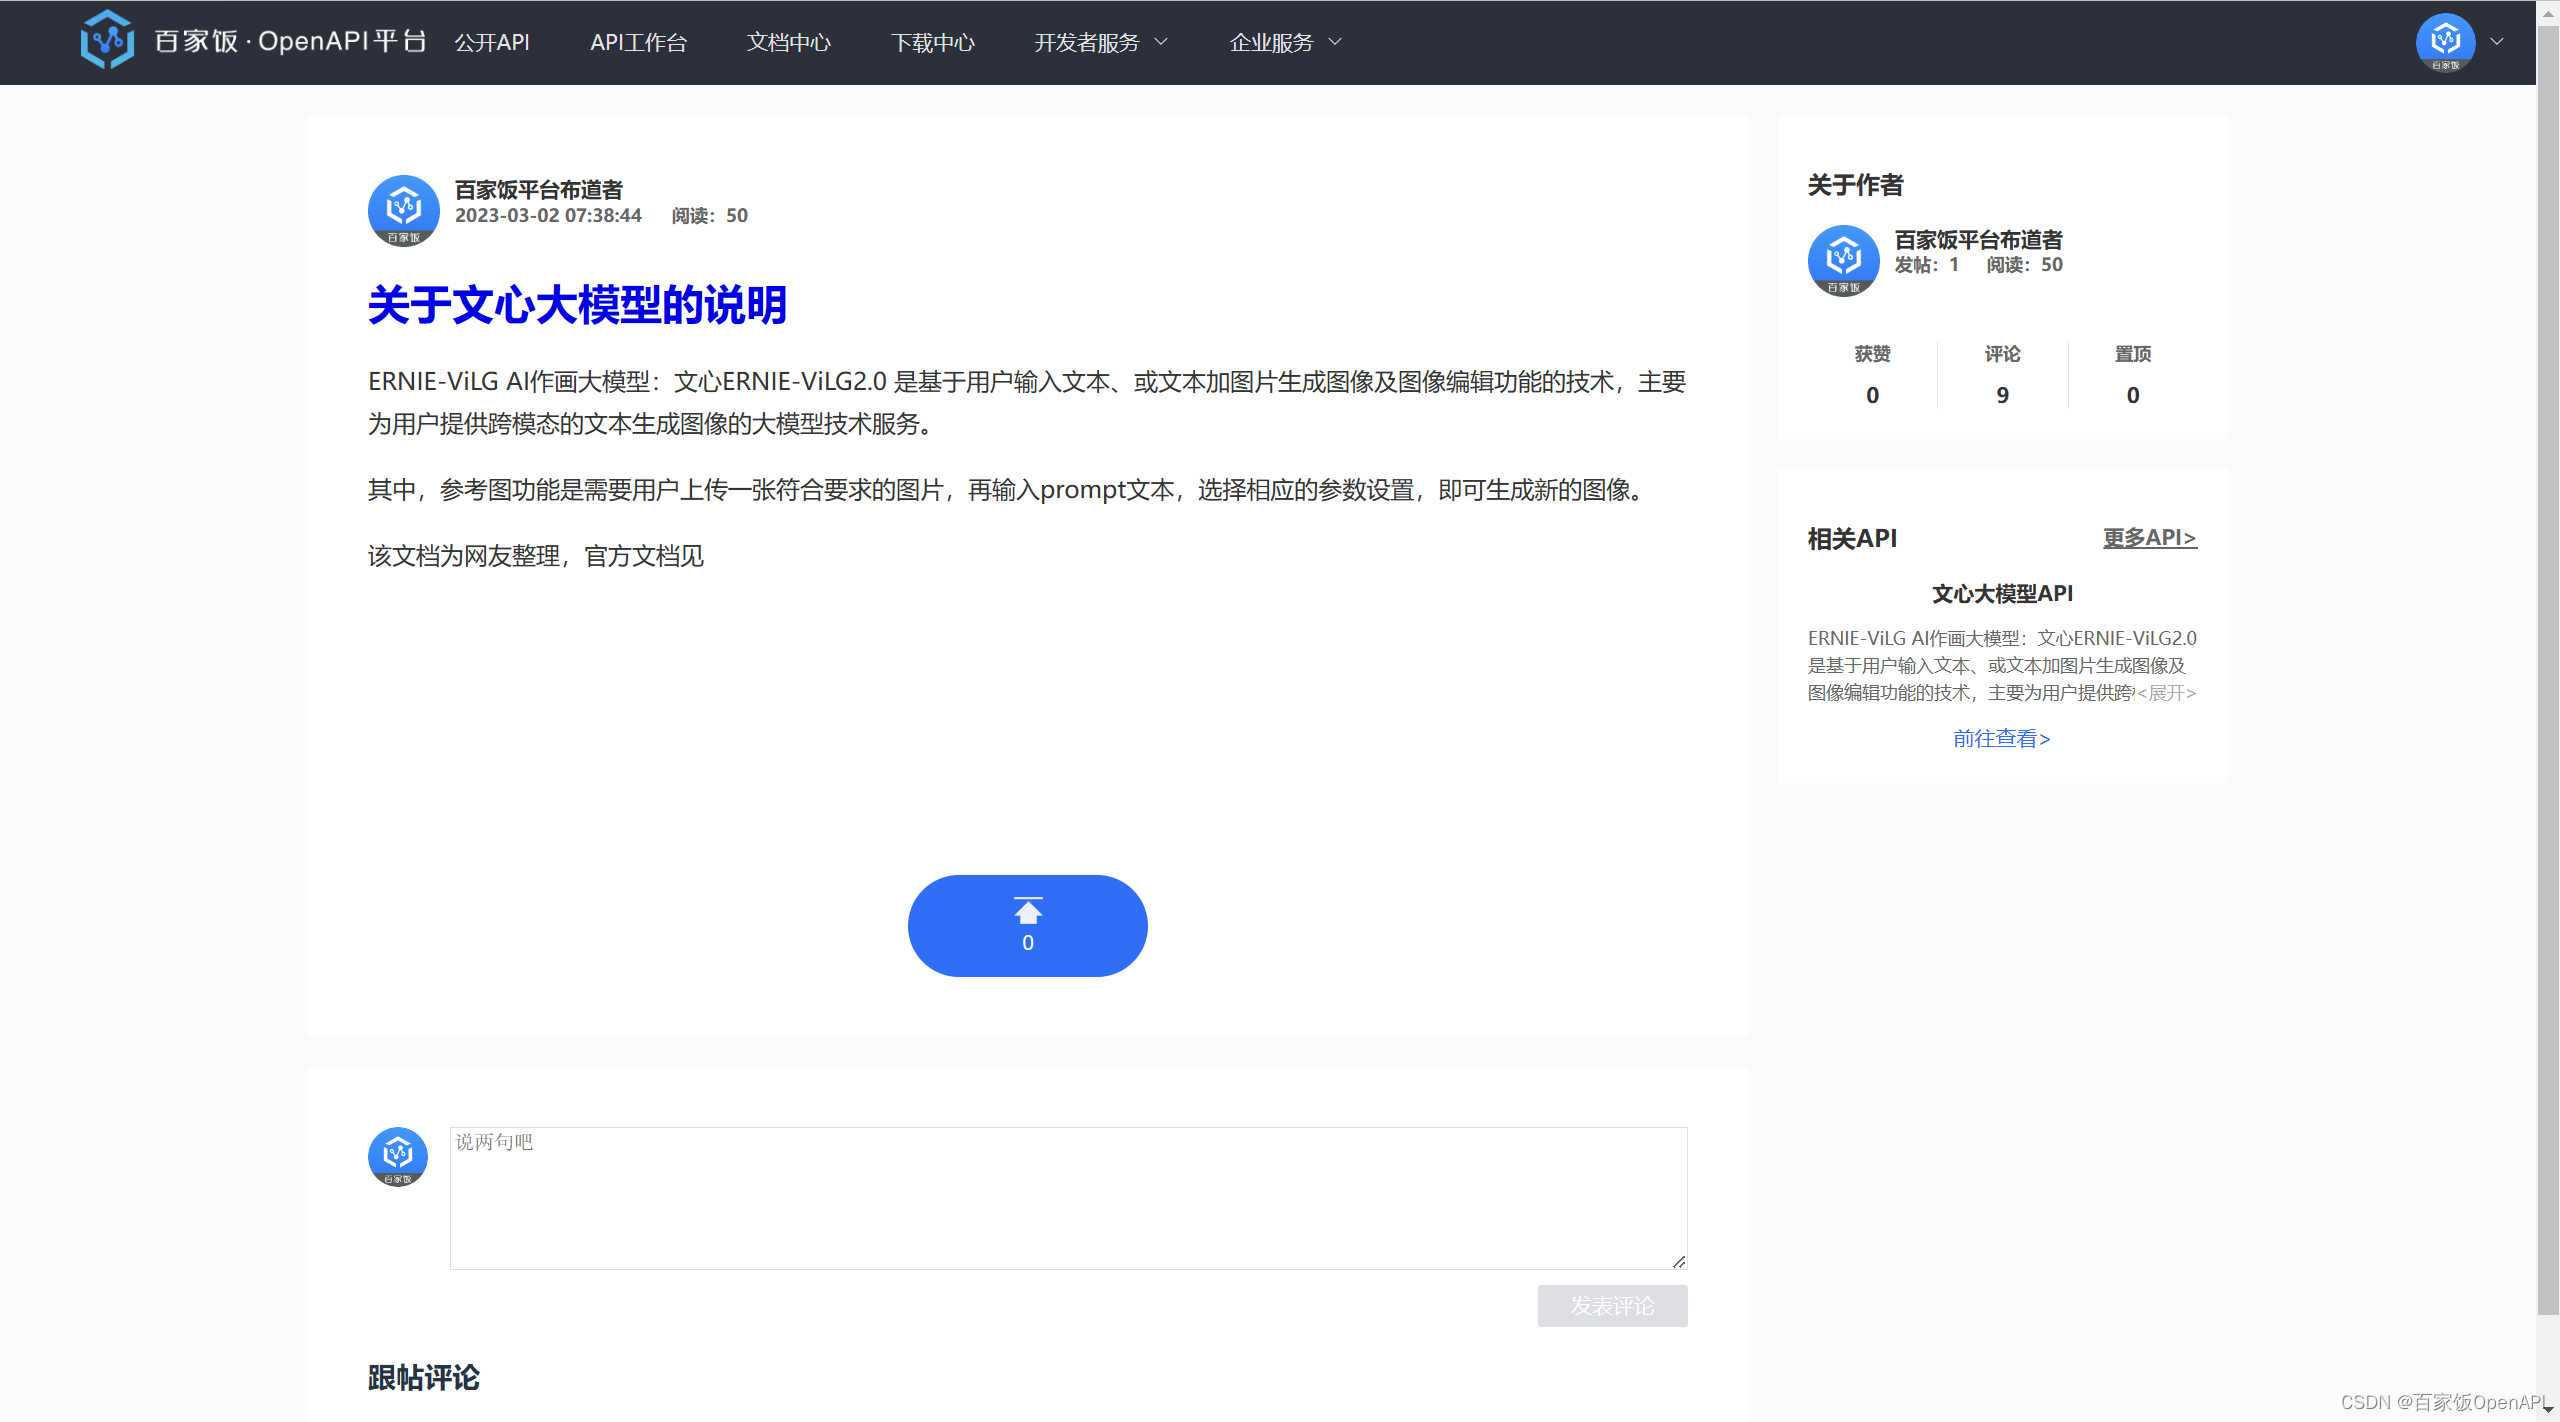The image size is (2560, 1422).
Task: Click the blue upvote button showing 0
Action: pos(1028,926)
